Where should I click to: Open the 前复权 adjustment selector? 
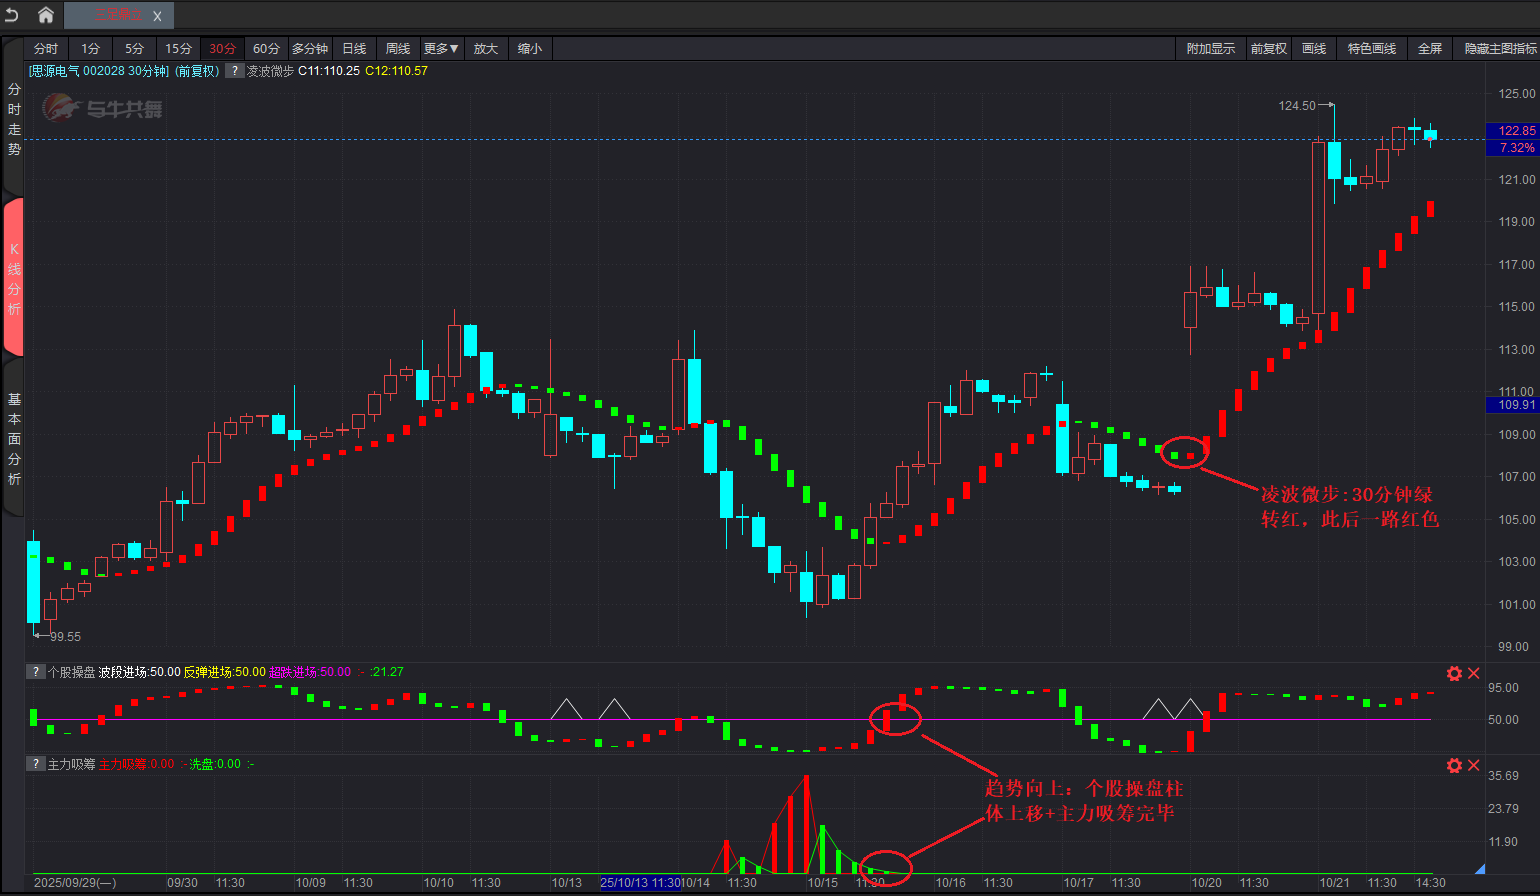click(x=1268, y=49)
